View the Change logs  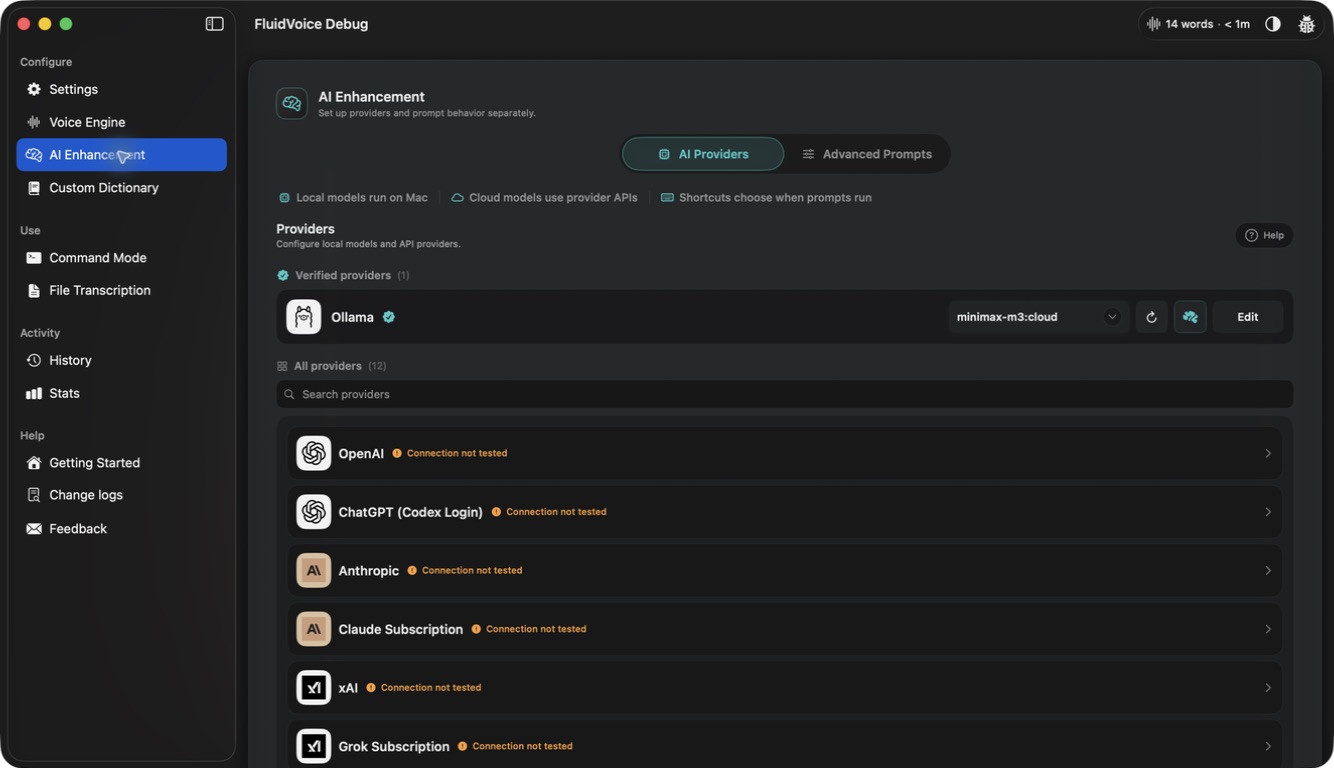pos(121,495)
